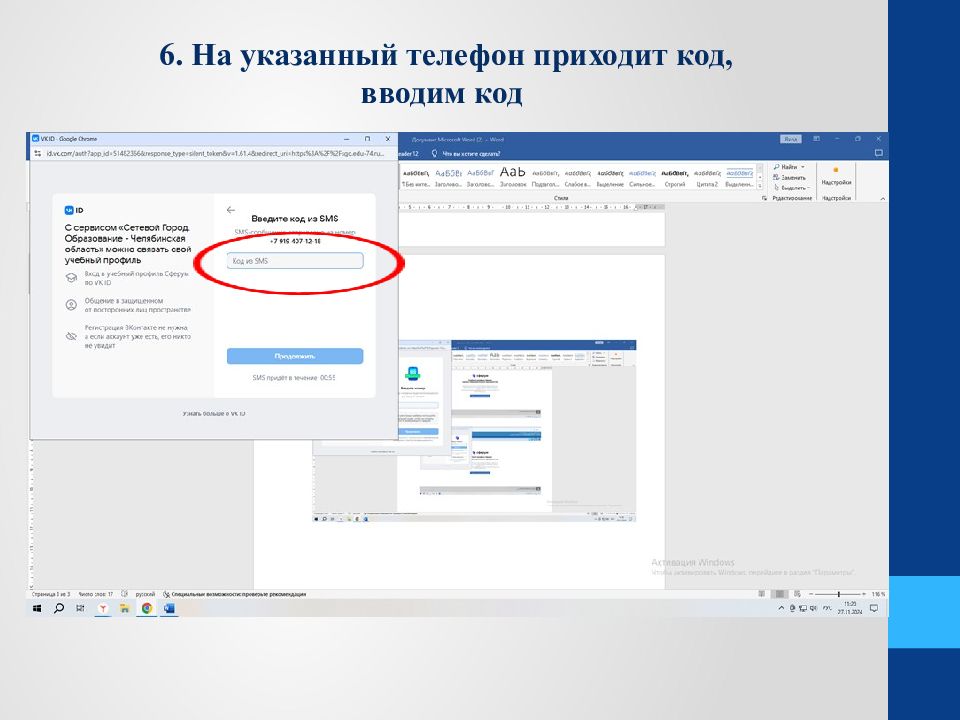Image resolution: width=960 pixels, height=720 pixels.
Task: Click 'Заменить' in Word's editing group
Action: [x=789, y=178]
